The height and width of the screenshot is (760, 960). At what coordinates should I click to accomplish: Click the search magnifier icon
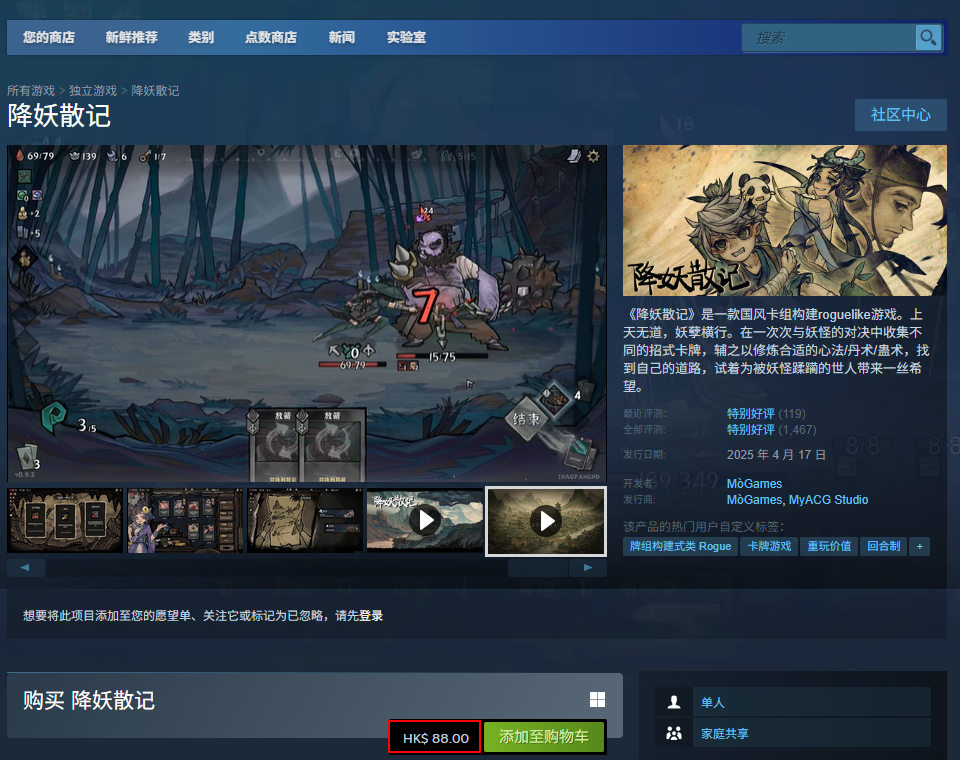(928, 37)
